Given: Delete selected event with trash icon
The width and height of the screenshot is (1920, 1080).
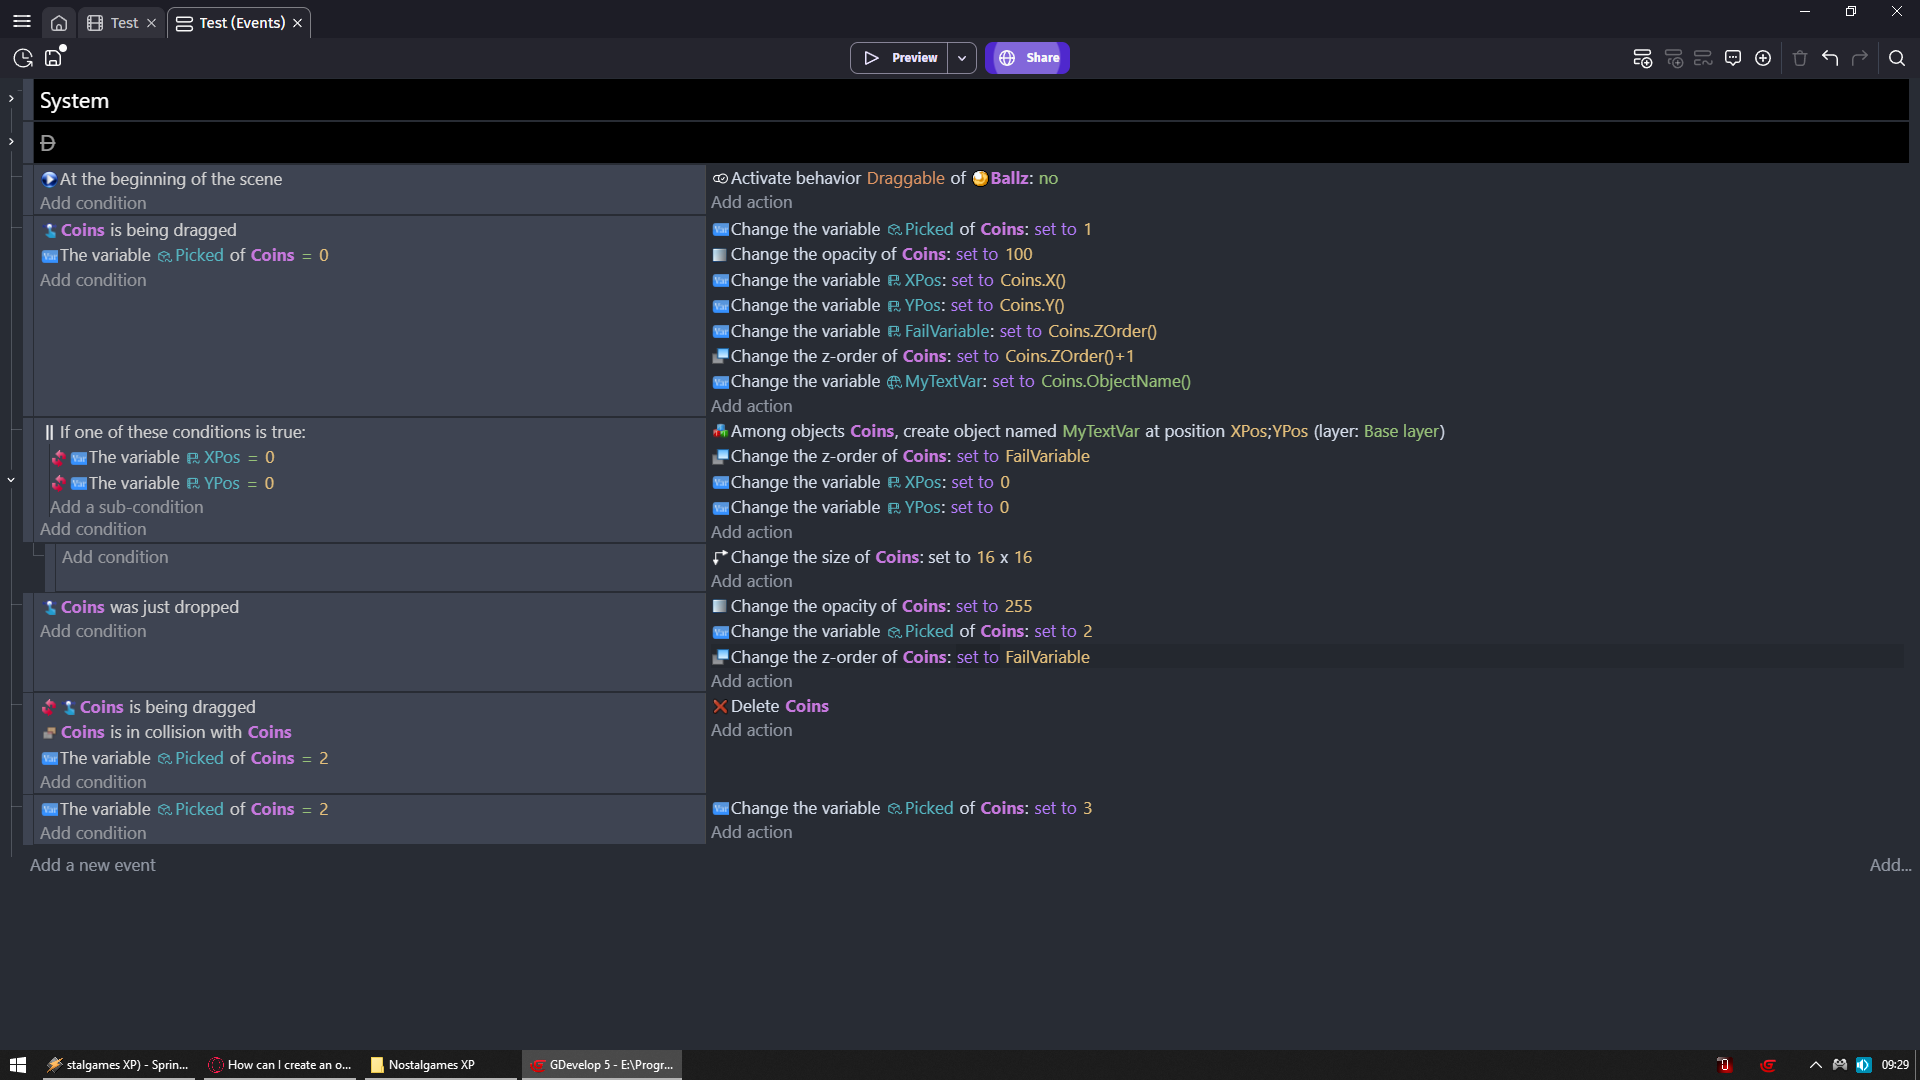Looking at the screenshot, I should tap(1800, 58).
